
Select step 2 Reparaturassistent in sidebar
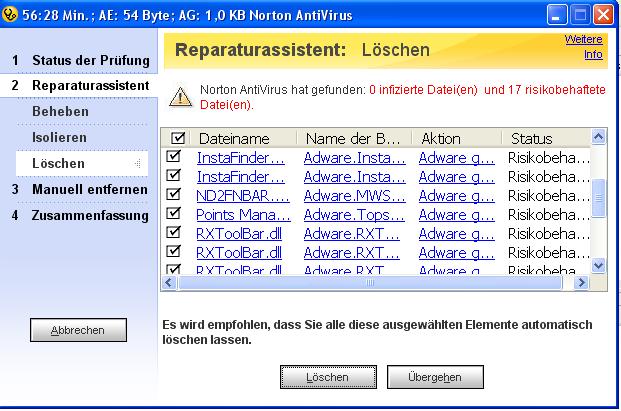click(x=79, y=86)
